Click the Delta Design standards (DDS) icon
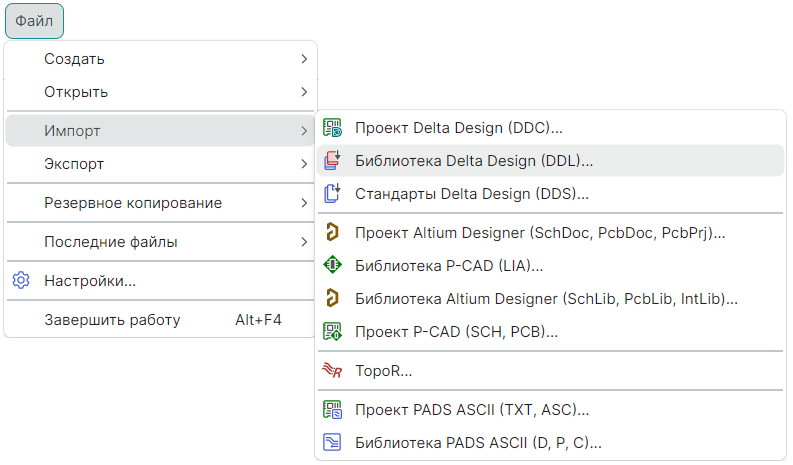This screenshot has width=793, height=465. pyautogui.click(x=333, y=193)
